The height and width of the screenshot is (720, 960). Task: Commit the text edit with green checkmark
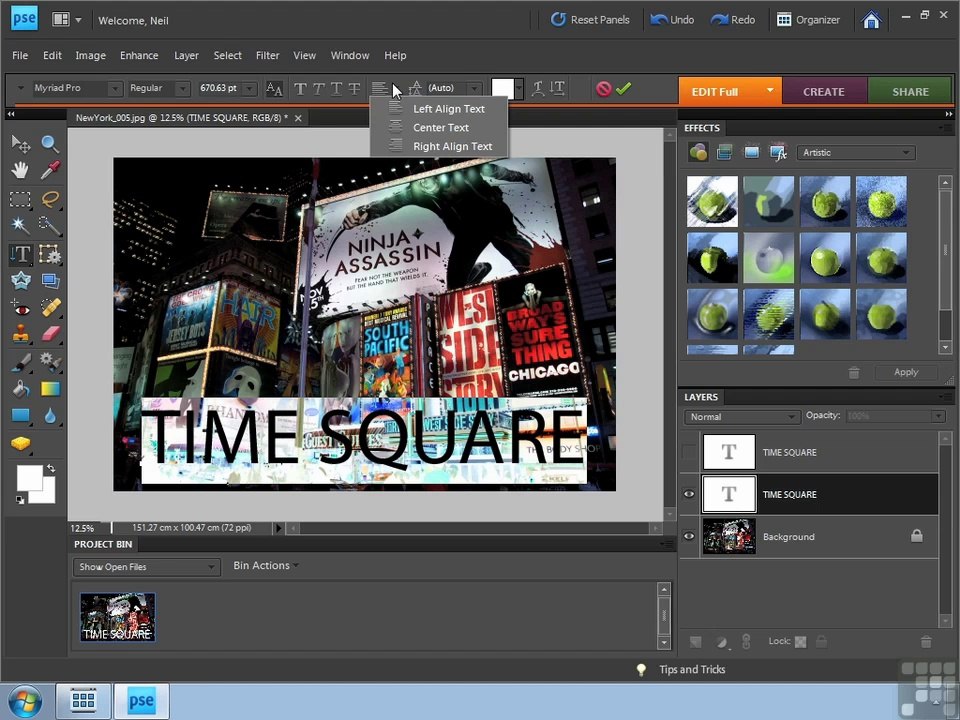624,89
